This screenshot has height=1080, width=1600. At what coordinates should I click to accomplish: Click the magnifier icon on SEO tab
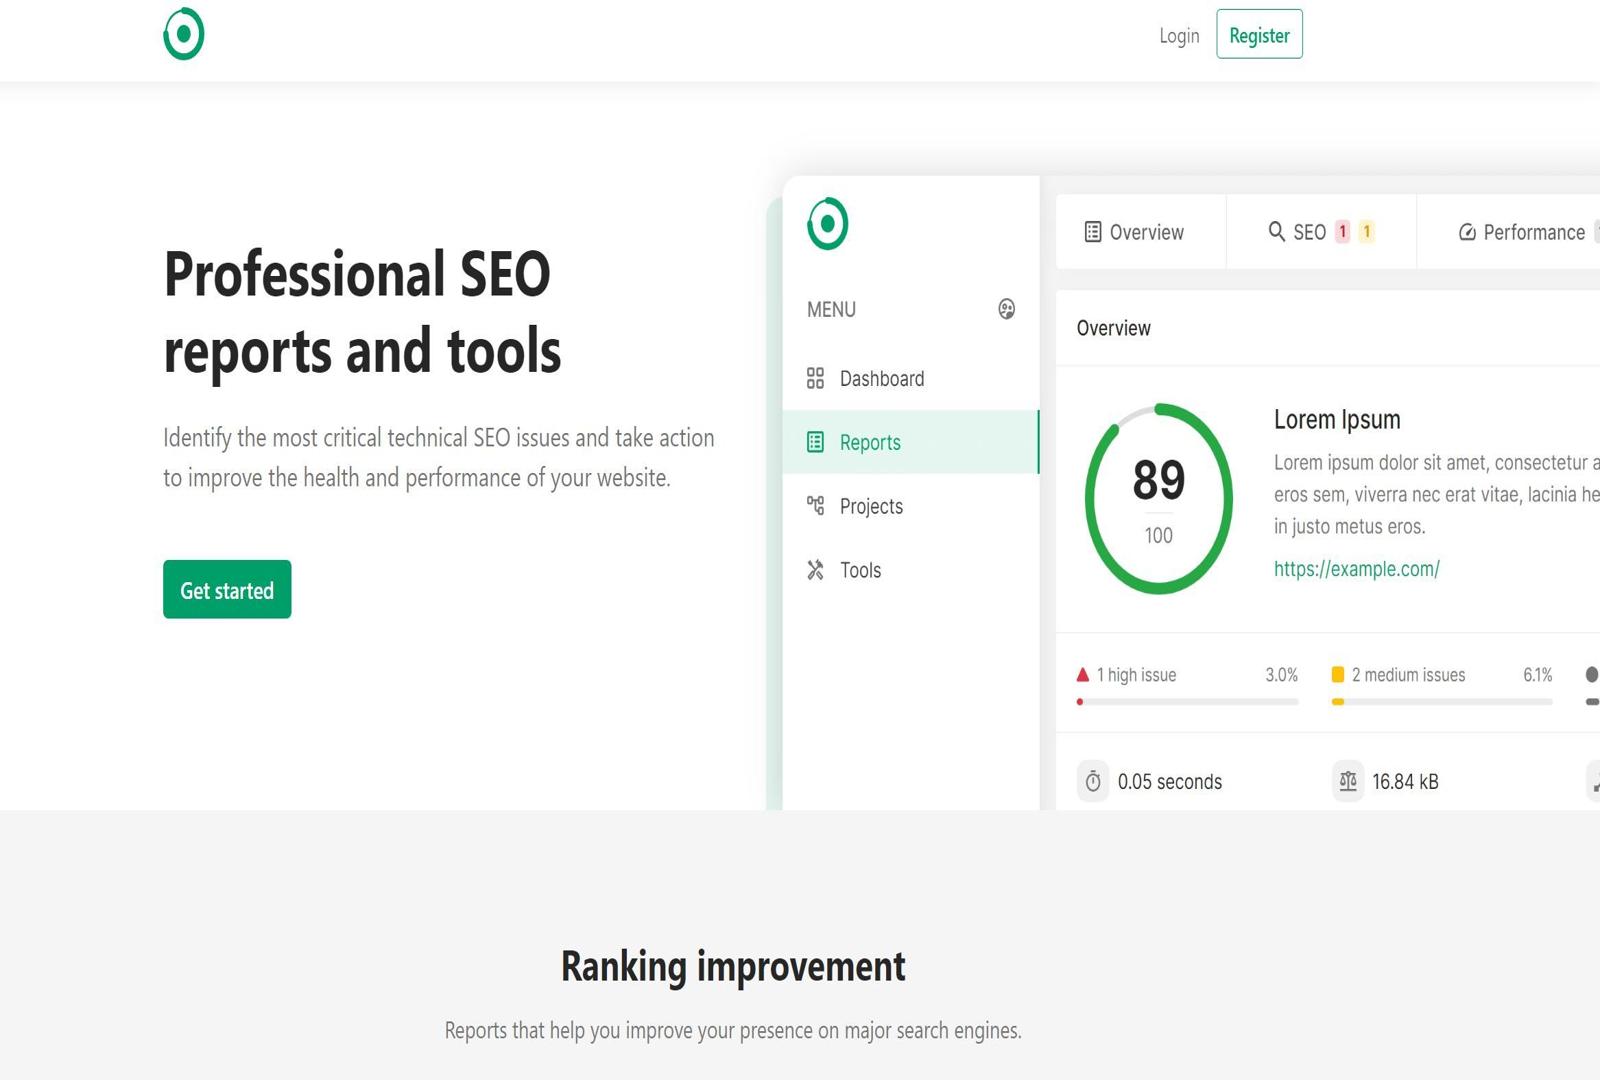pyautogui.click(x=1277, y=231)
